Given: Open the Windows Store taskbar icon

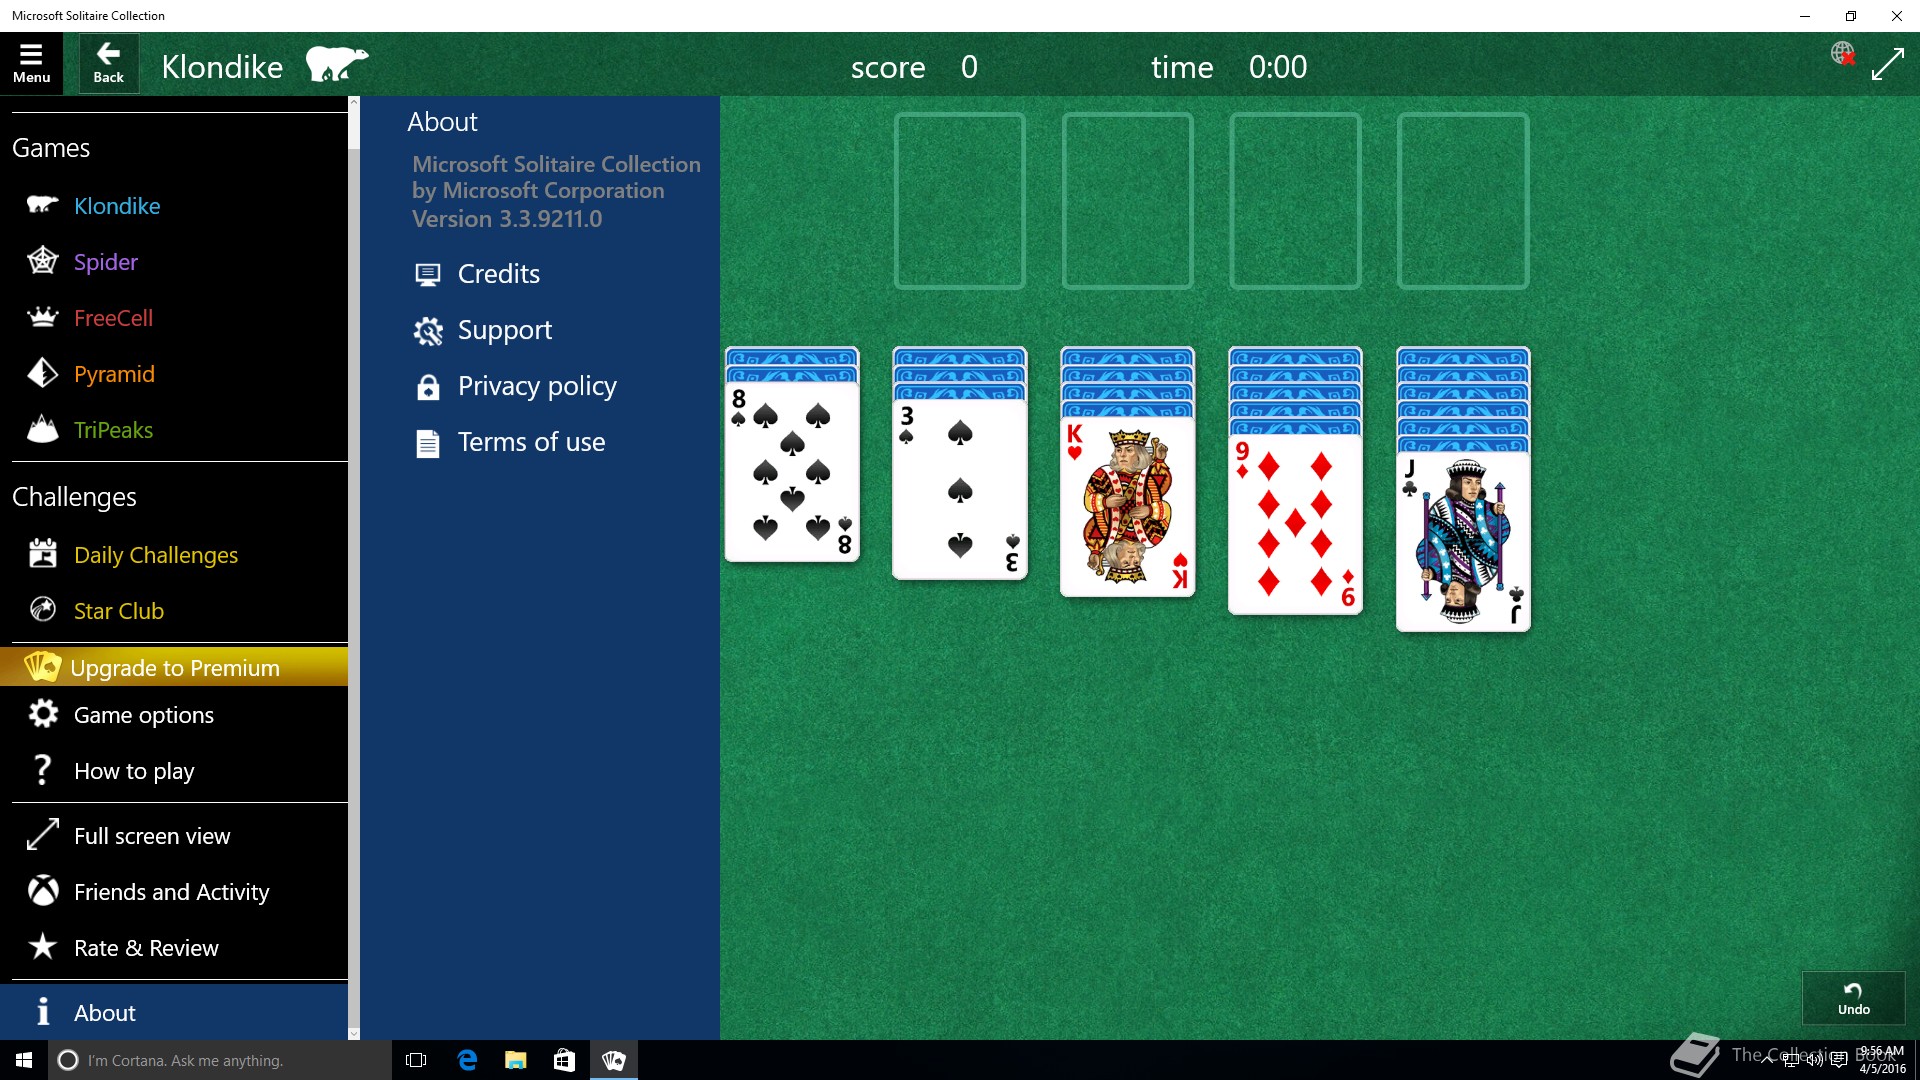Looking at the screenshot, I should click(x=565, y=1060).
